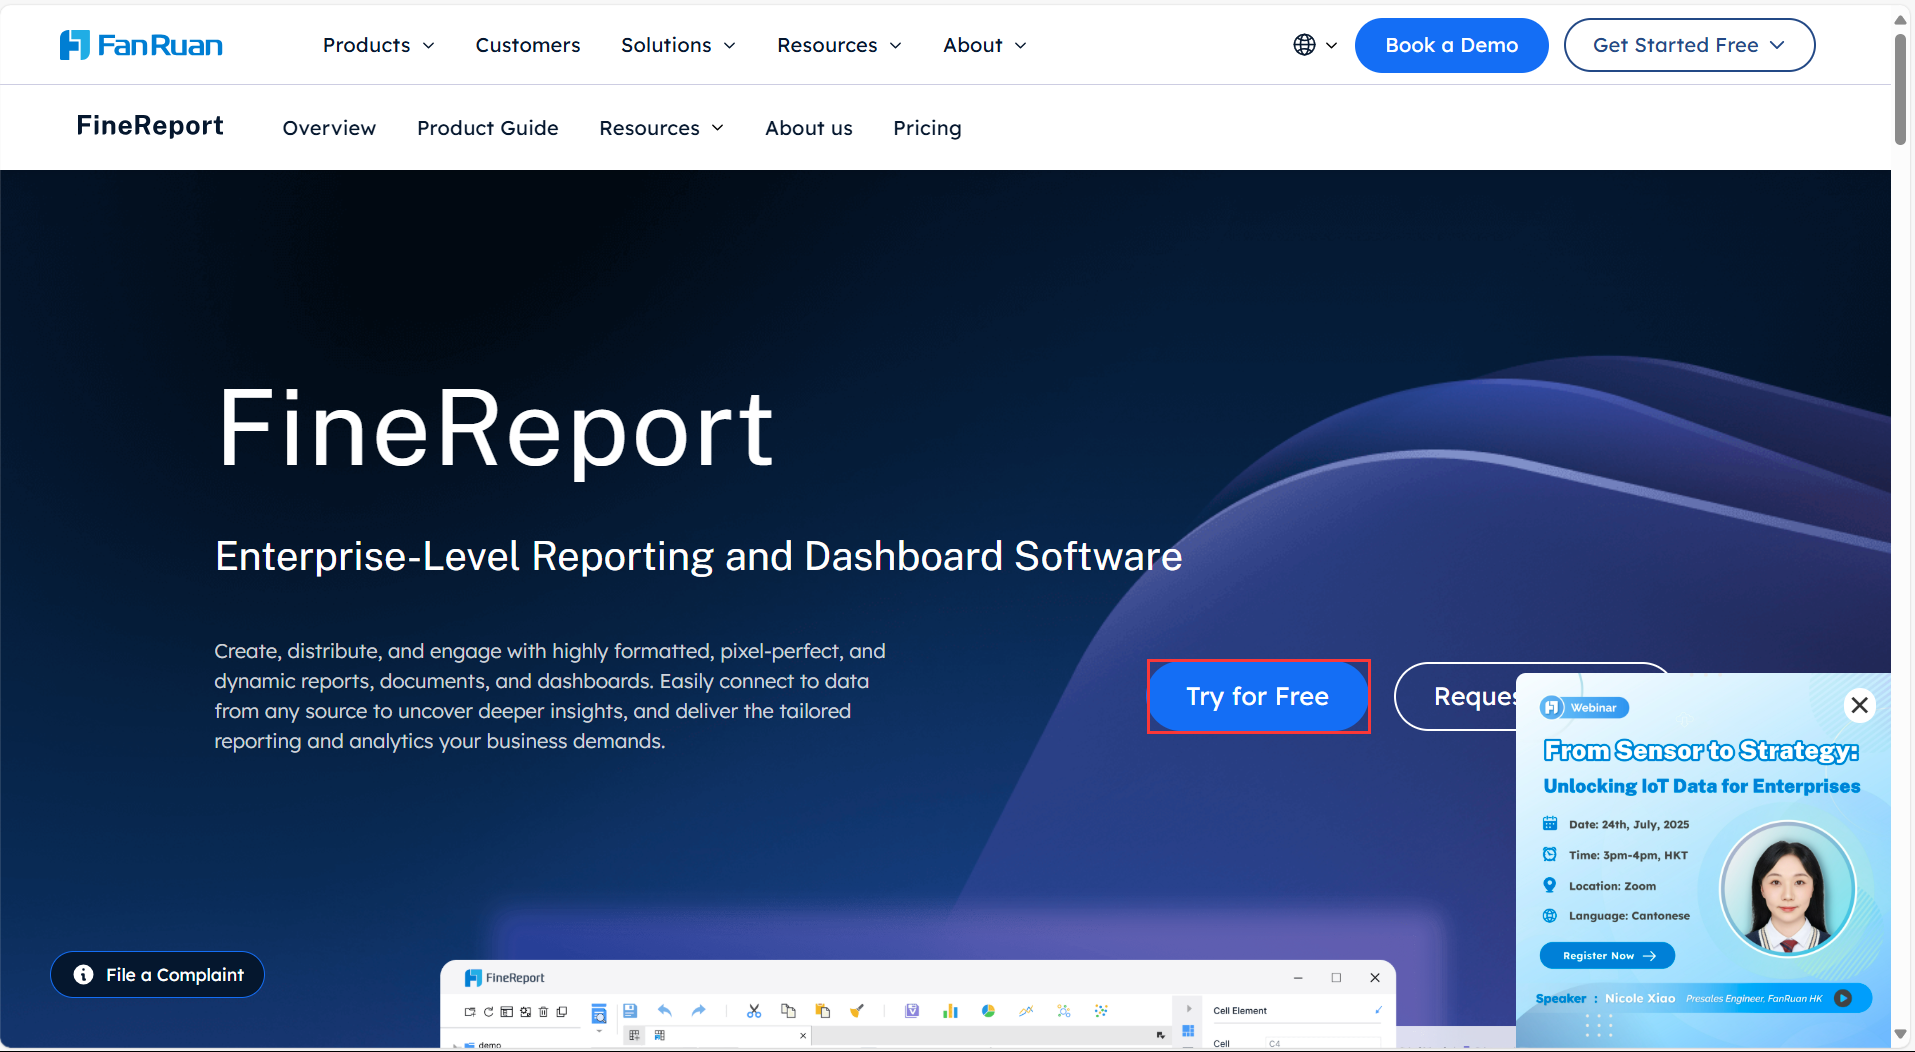Click the Try for Free button
This screenshot has height=1052, width=1915.
[1258, 696]
